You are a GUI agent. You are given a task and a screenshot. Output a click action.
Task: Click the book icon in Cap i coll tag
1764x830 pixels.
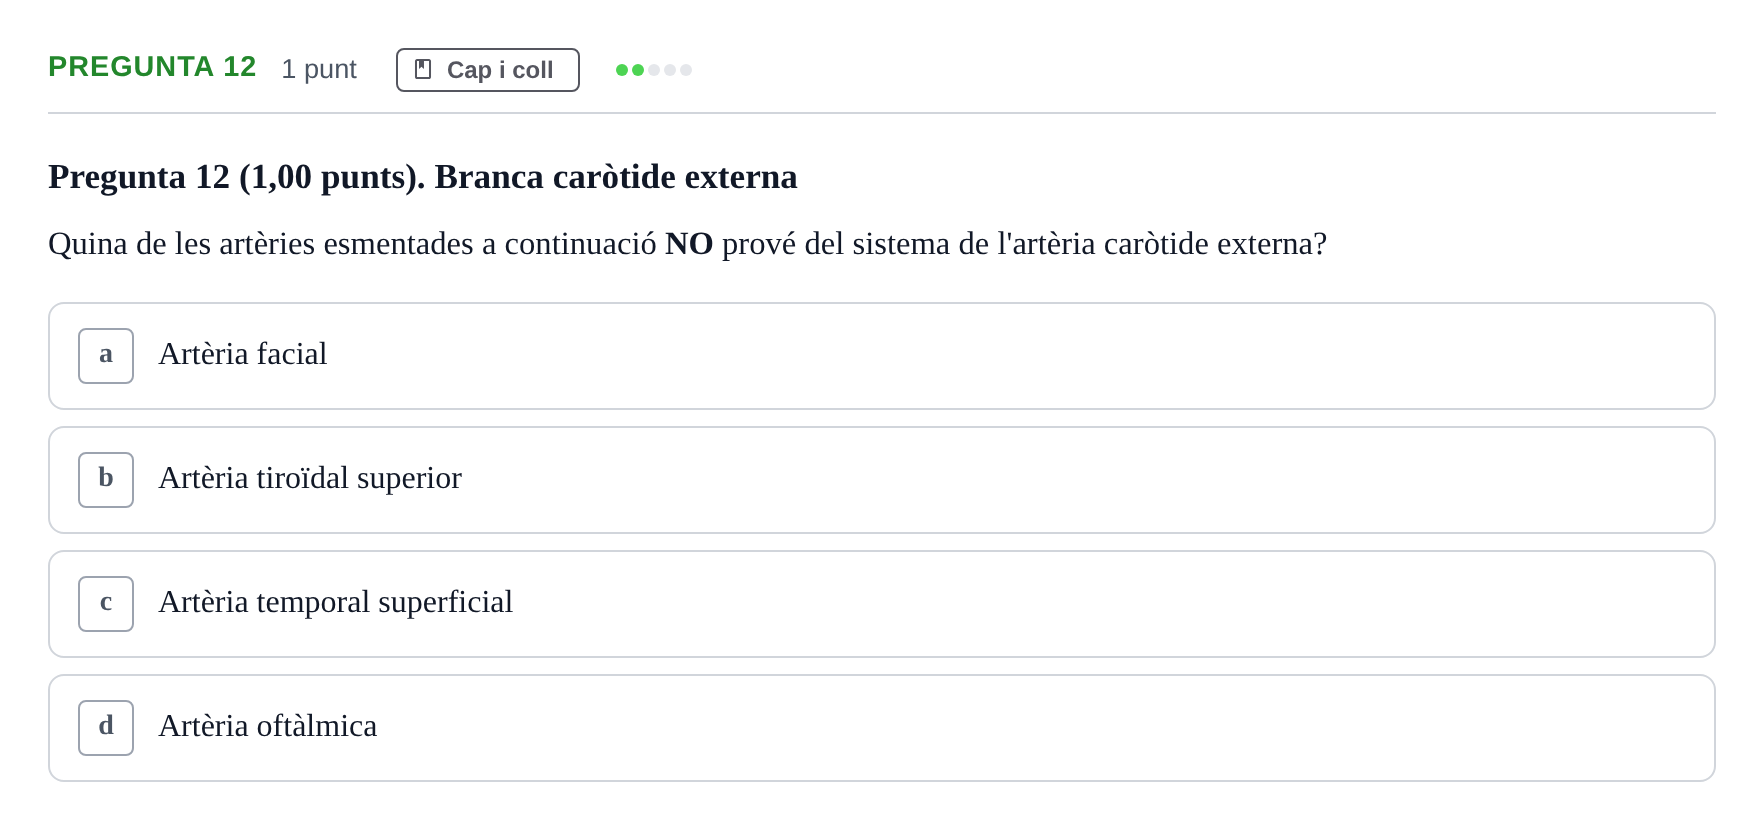coord(423,69)
